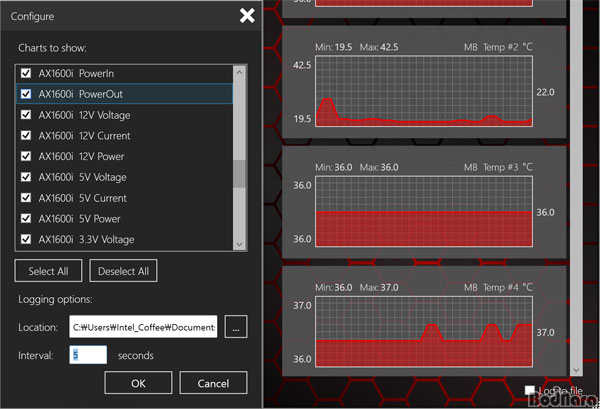Toggle AX1600i PowerOut checkbox
Viewport: 600px width, 409px height.
point(26,94)
